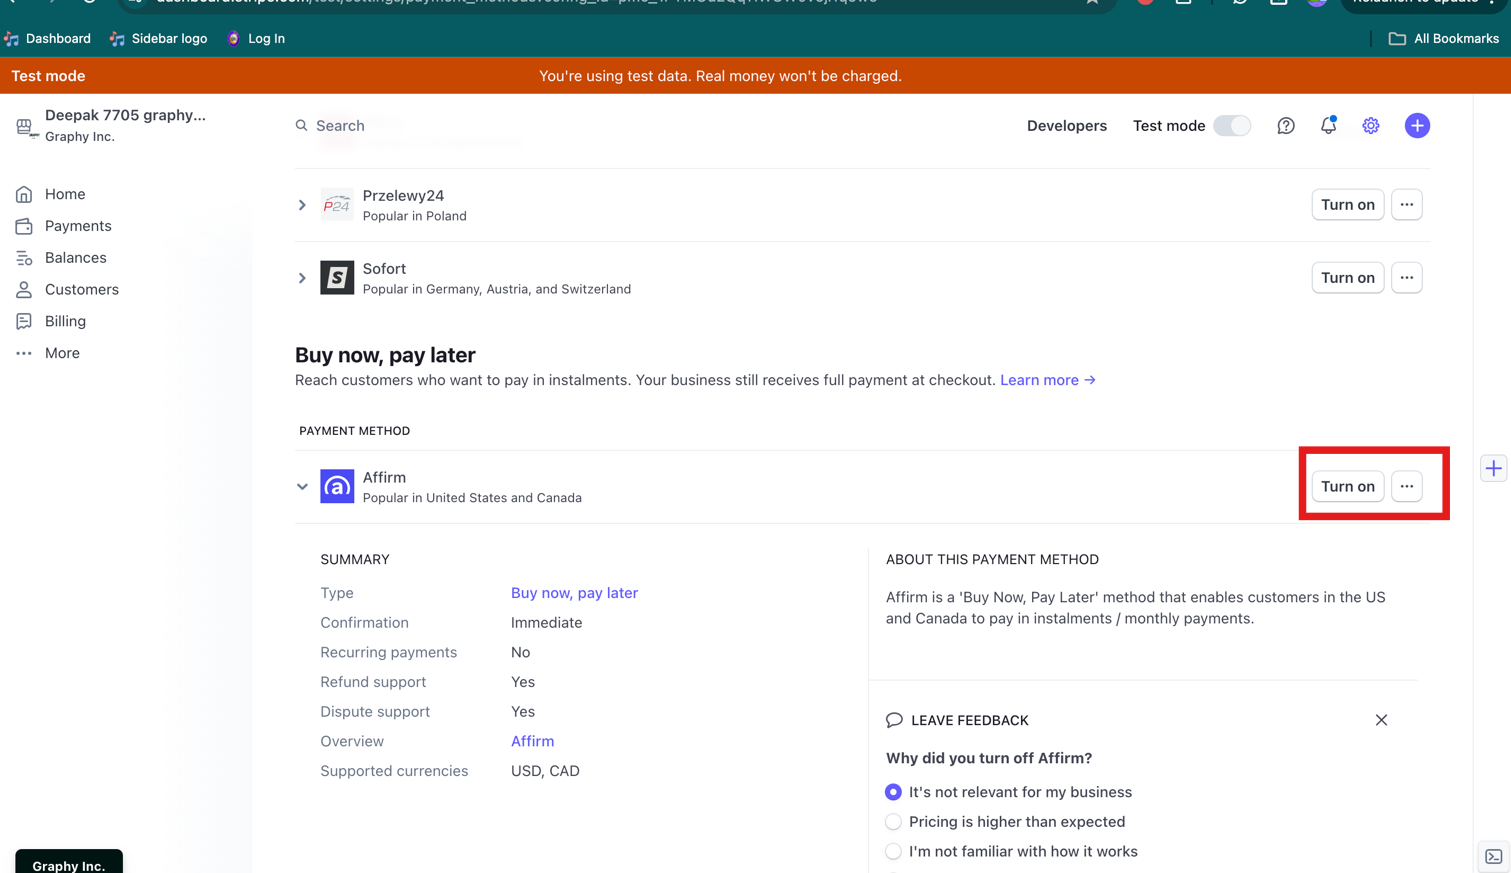Expand the Przelewy24 payment method row
Screen dimensions: 1511x873
coord(302,205)
